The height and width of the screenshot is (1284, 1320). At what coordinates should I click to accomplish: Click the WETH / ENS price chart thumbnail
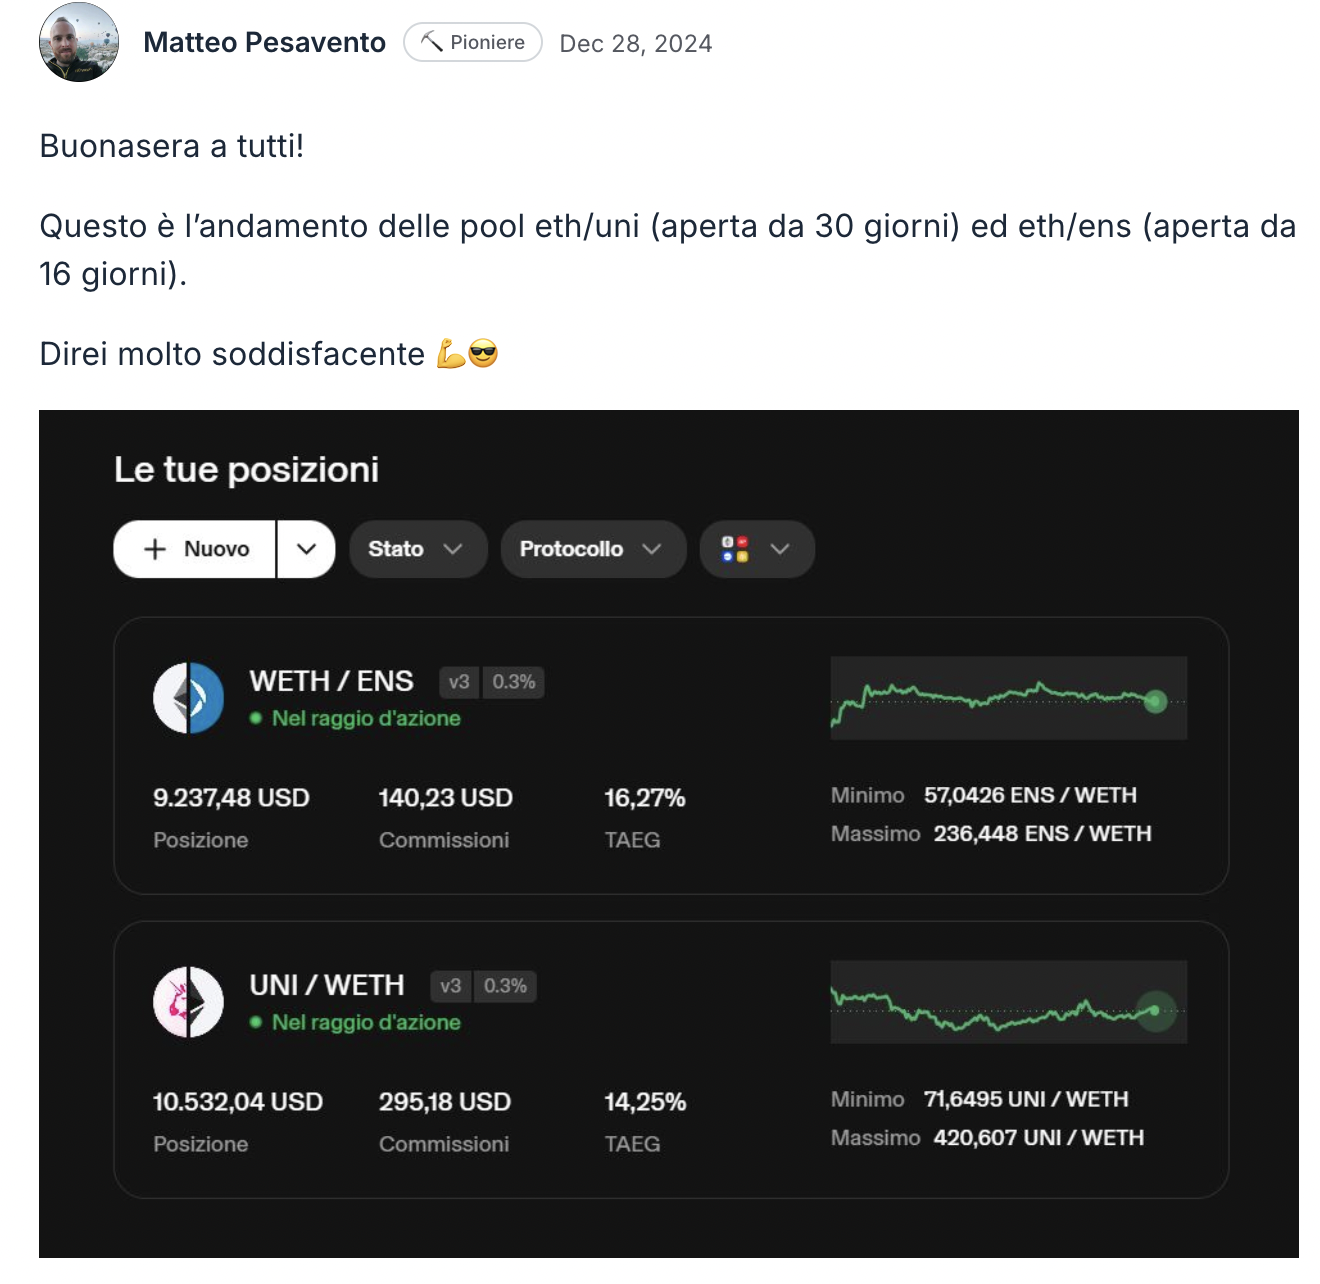1008,698
